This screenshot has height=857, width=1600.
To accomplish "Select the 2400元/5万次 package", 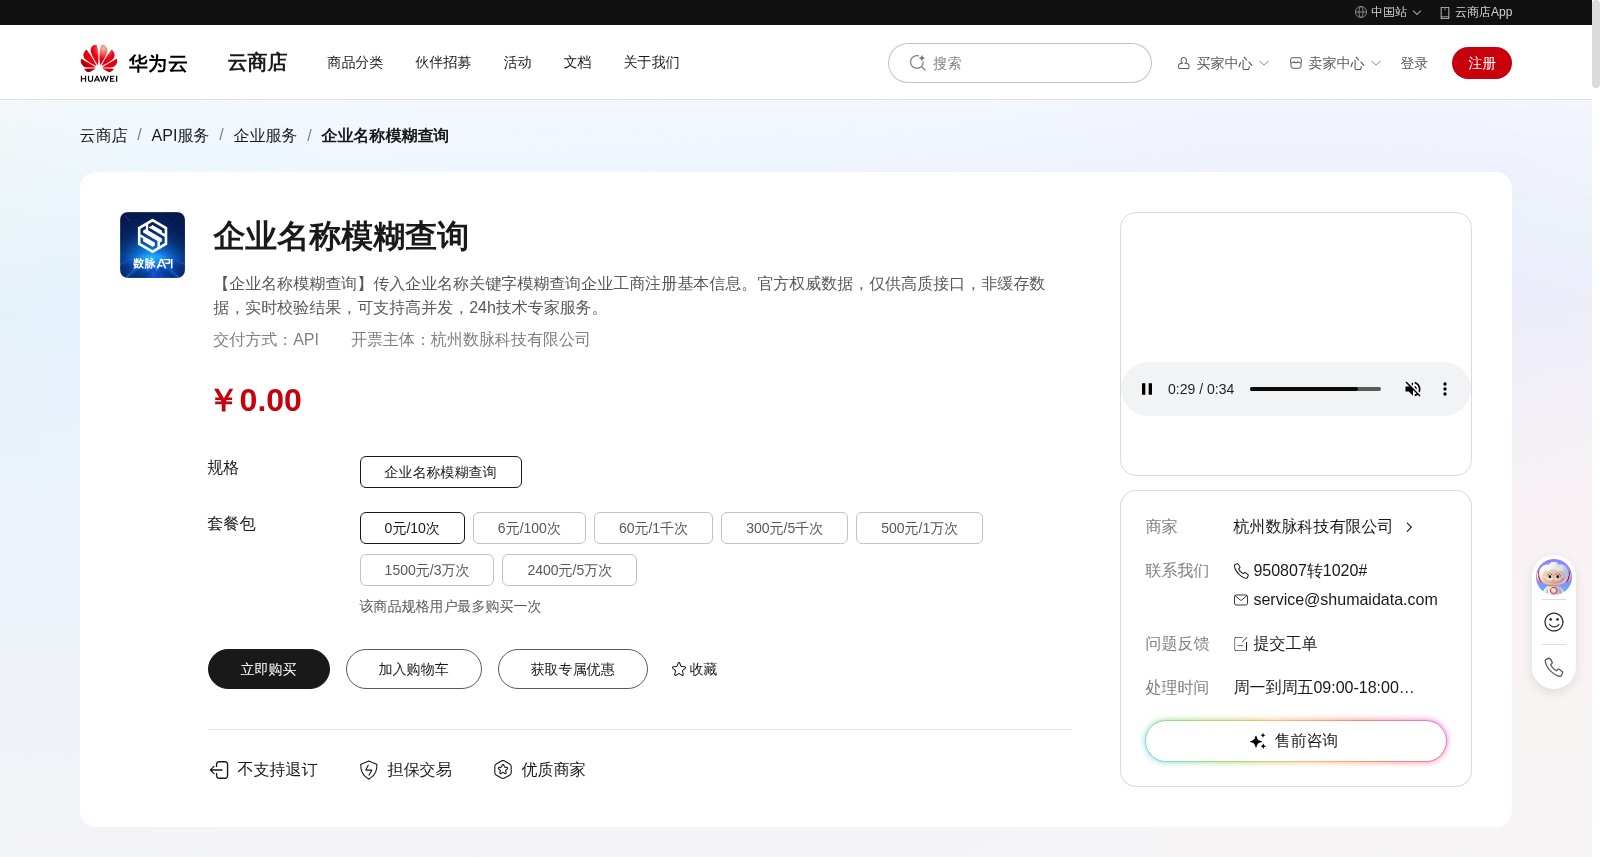I will (x=569, y=570).
